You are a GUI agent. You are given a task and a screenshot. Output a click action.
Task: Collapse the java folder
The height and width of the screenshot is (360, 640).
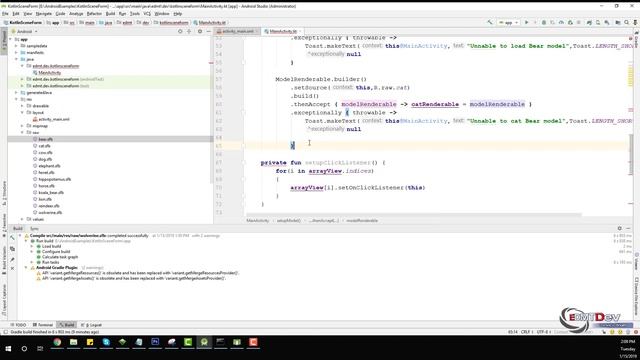(x=17, y=59)
